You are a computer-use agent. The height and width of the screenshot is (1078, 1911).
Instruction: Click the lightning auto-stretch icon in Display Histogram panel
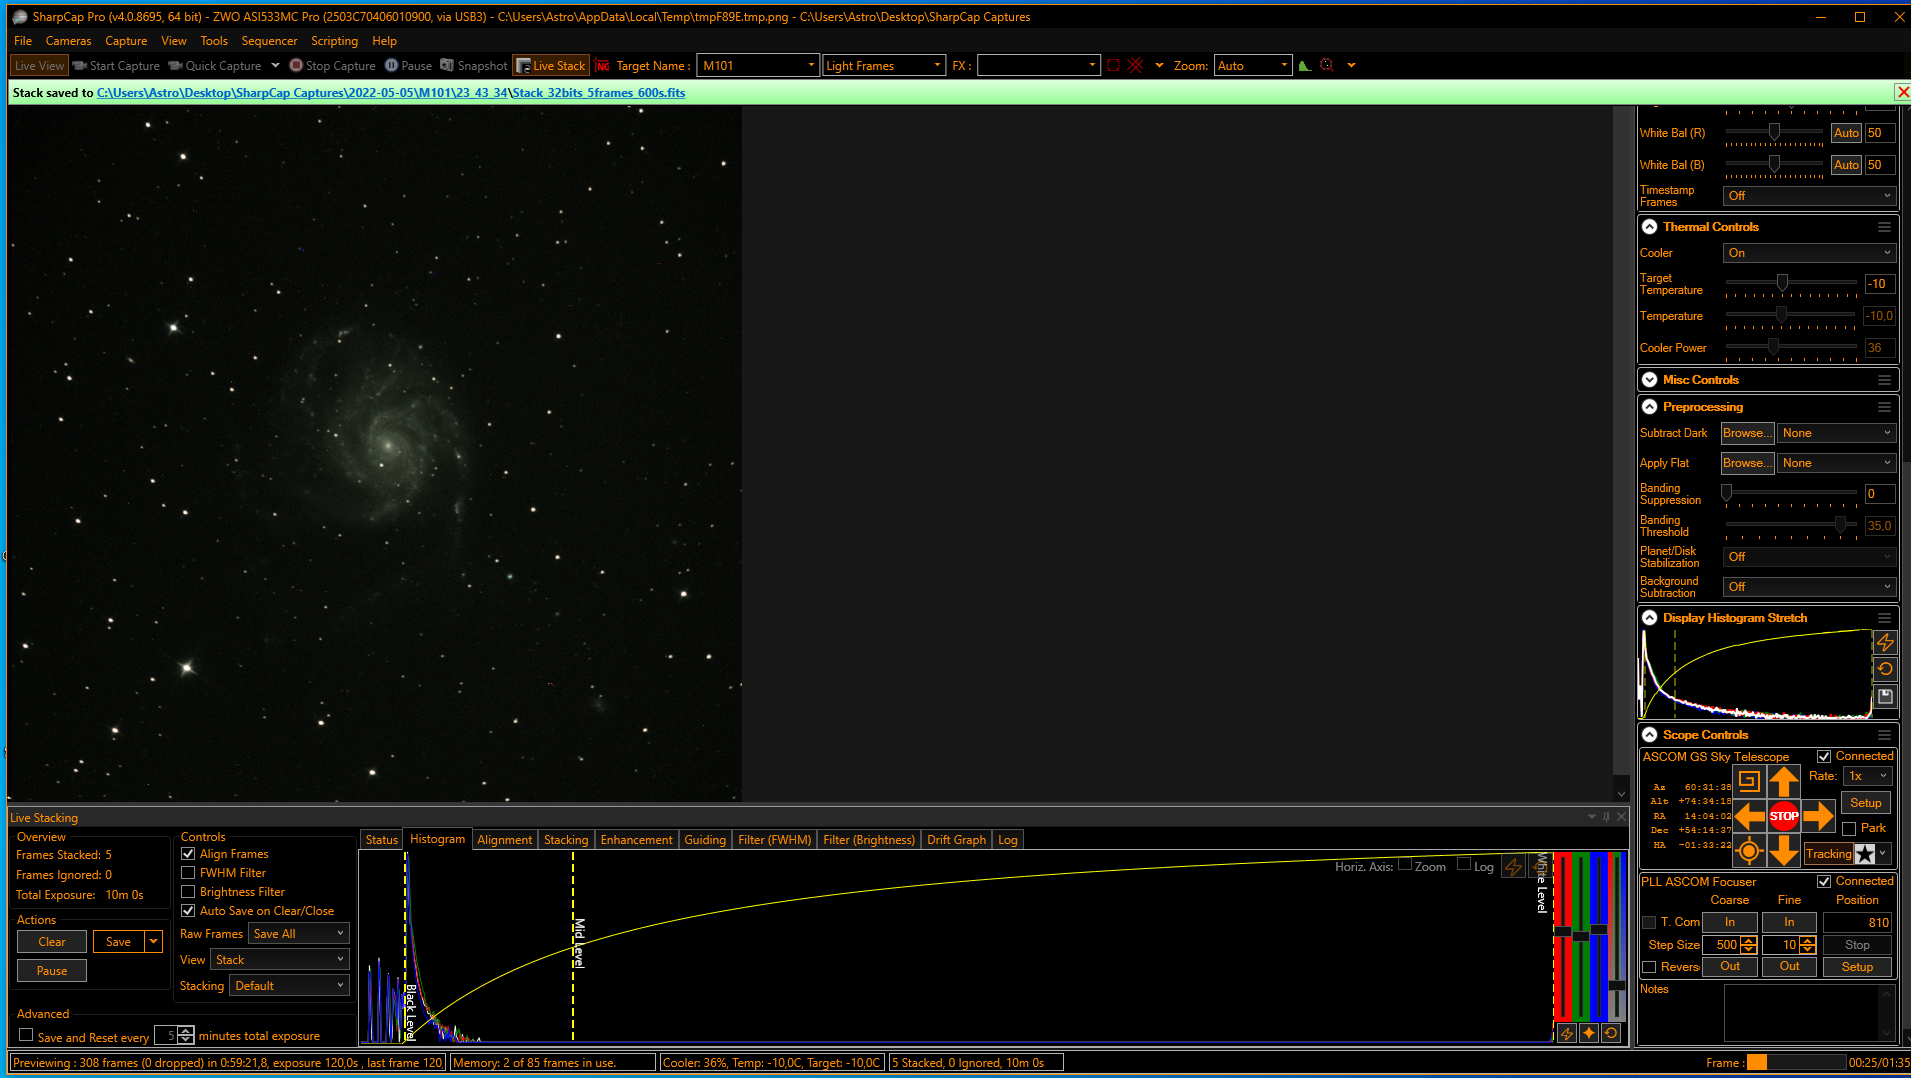[1885, 642]
